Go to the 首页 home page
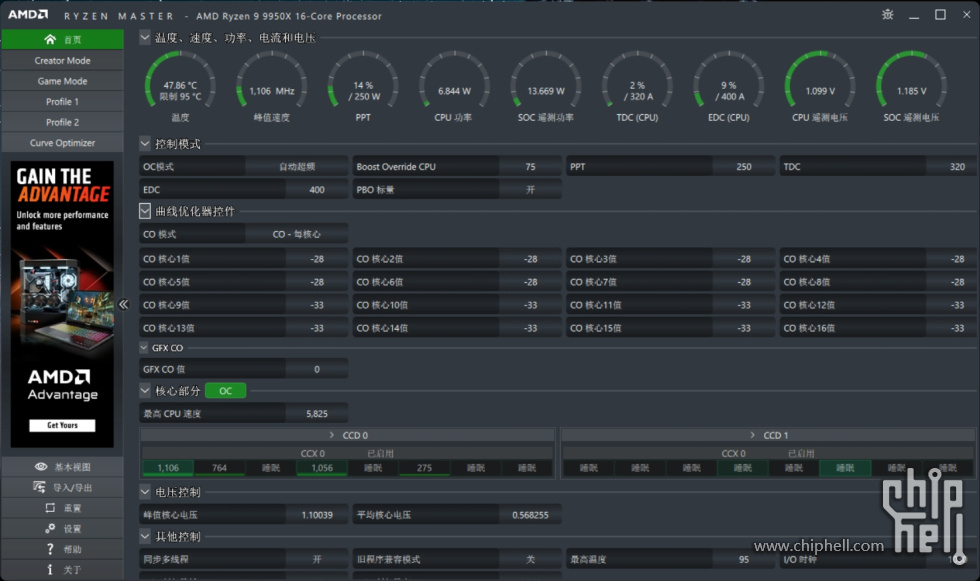 pos(62,39)
